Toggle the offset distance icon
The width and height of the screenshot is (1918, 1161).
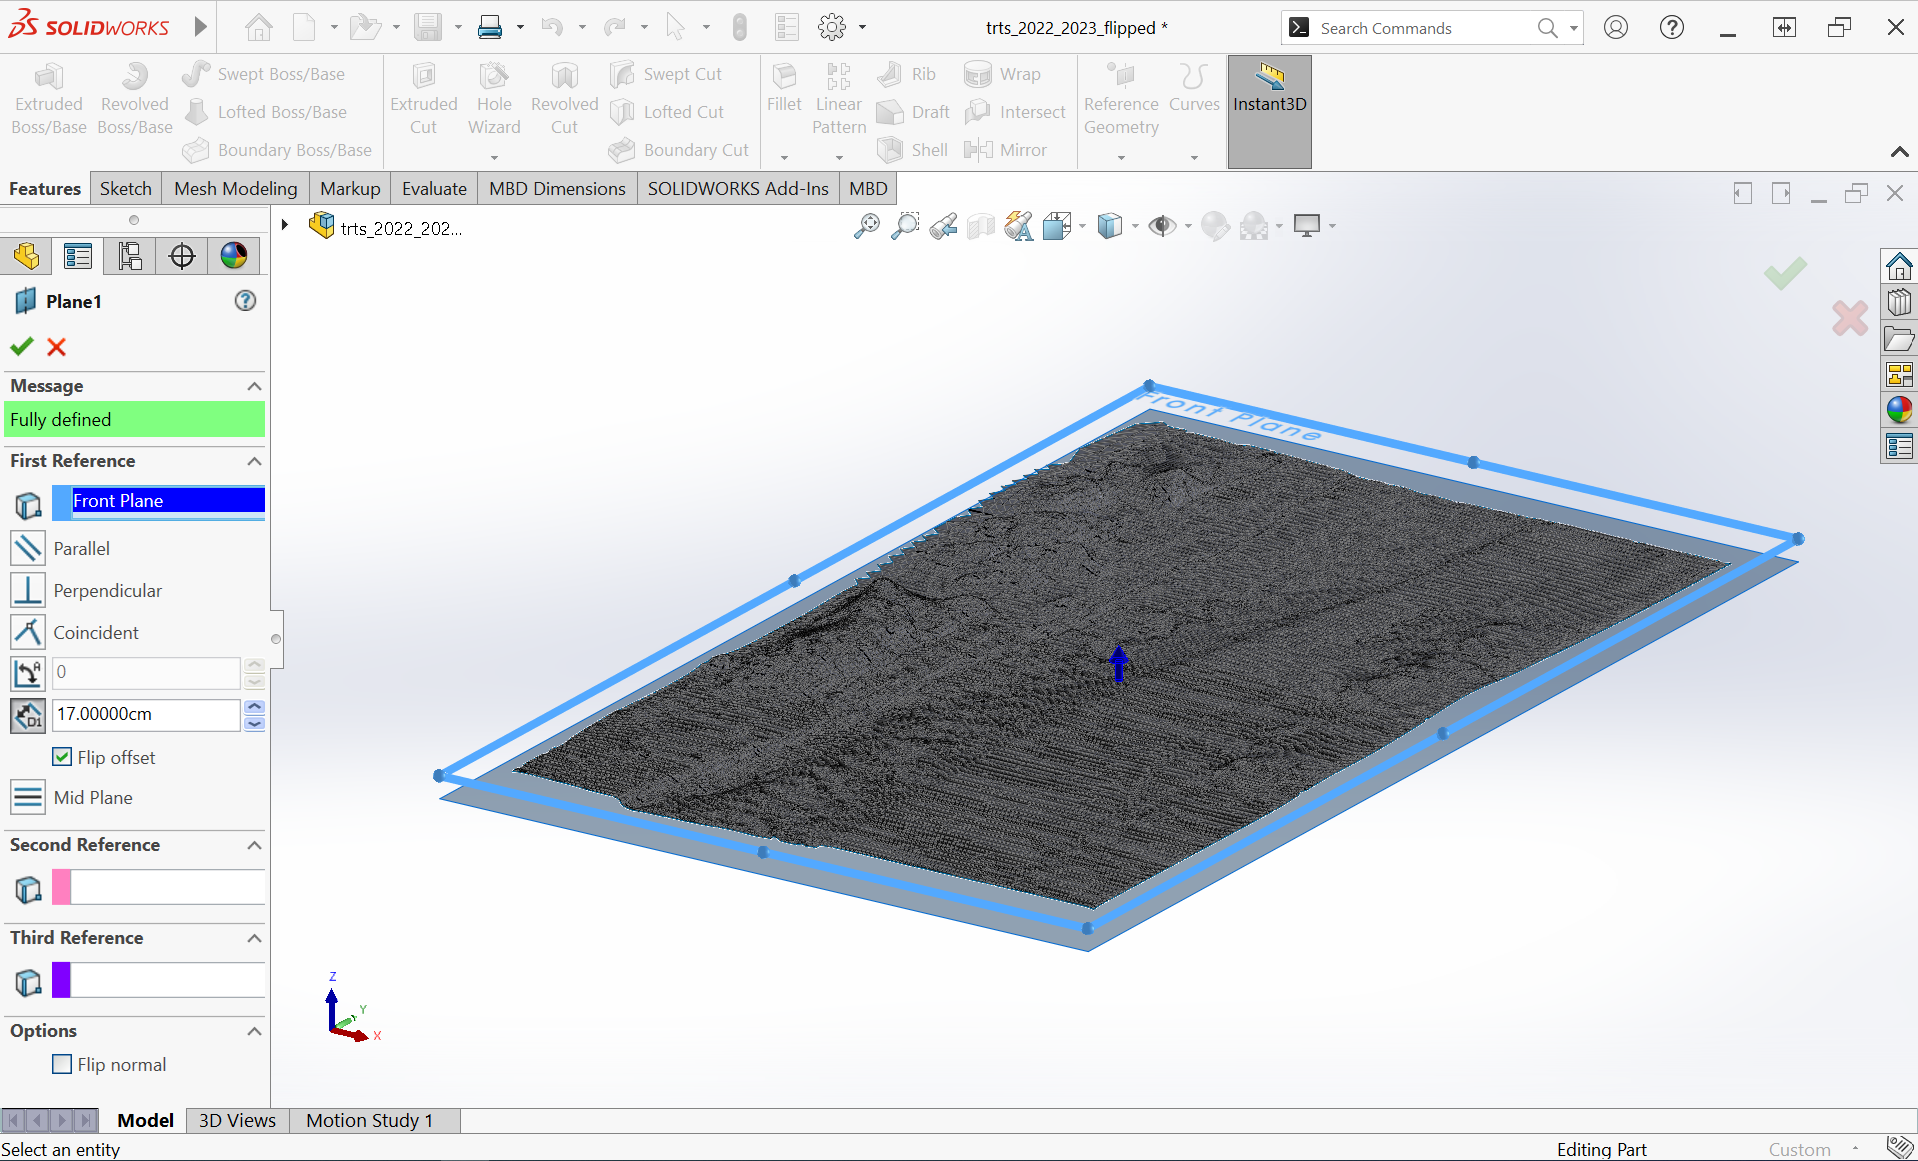point(28,715)
